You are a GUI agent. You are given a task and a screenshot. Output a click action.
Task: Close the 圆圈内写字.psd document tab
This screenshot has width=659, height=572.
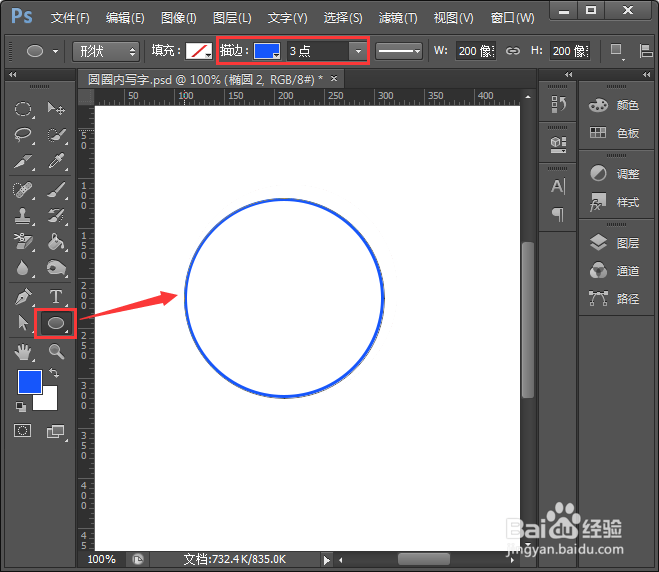click(334, 79)
